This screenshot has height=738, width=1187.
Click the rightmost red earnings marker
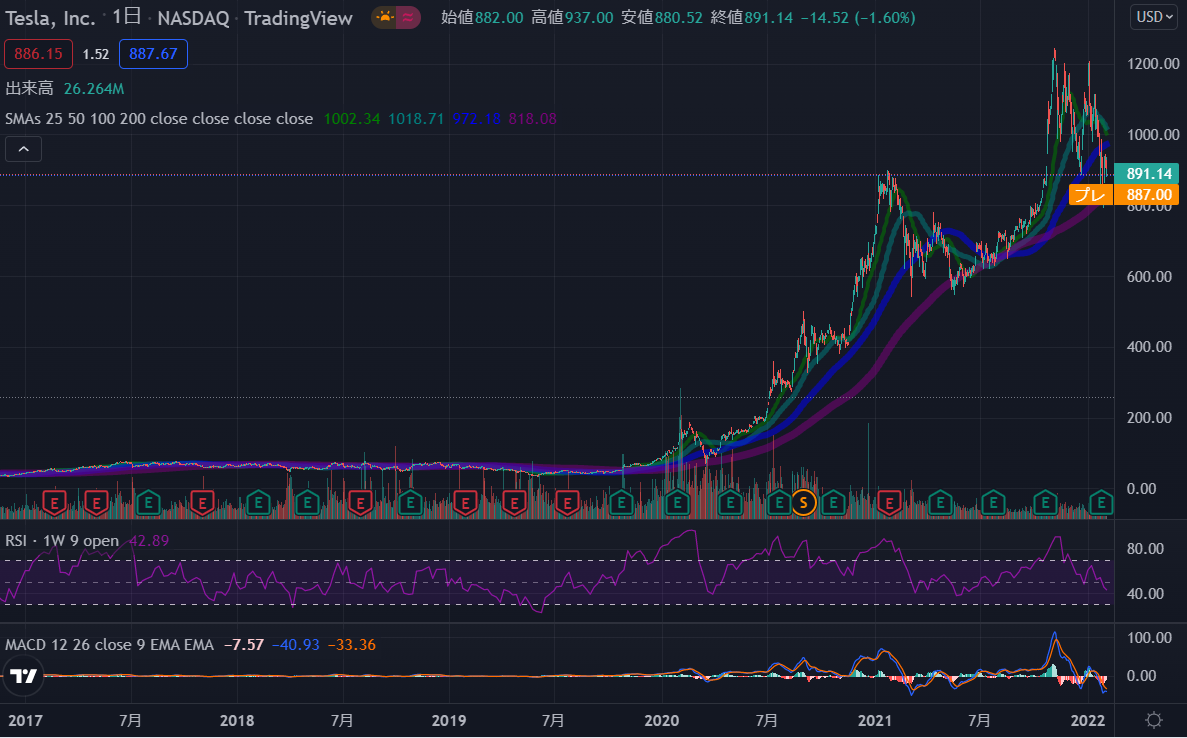(x=889, y=502)
